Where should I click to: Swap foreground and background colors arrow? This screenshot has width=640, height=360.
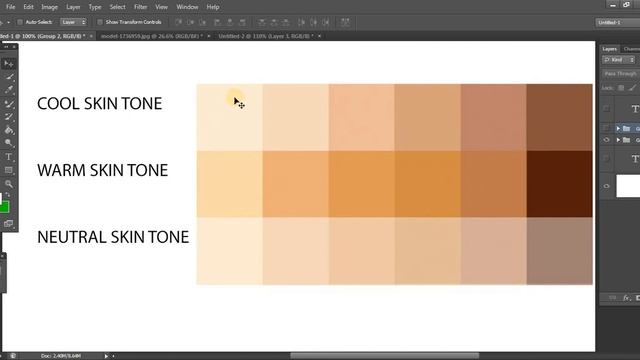point(8,195)
